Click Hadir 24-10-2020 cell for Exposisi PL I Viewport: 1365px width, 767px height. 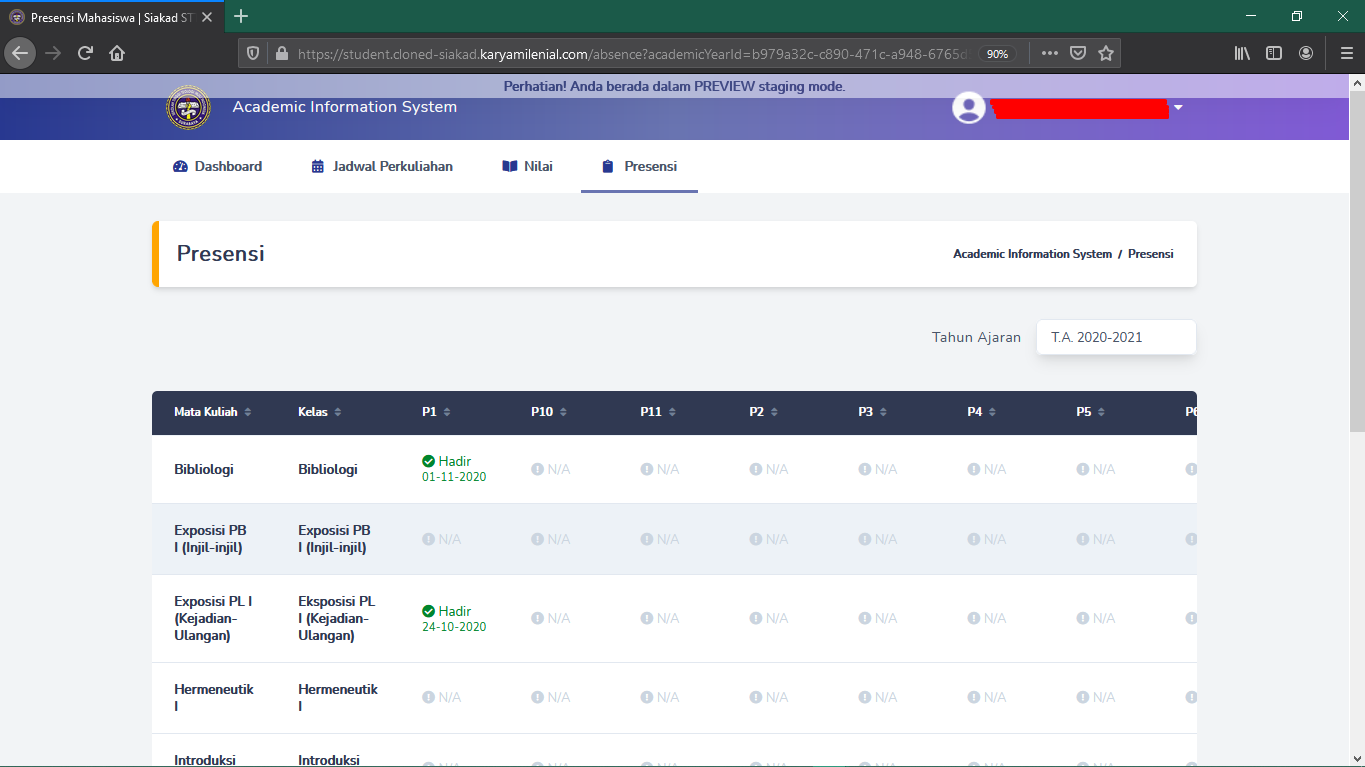click(454, 619)
